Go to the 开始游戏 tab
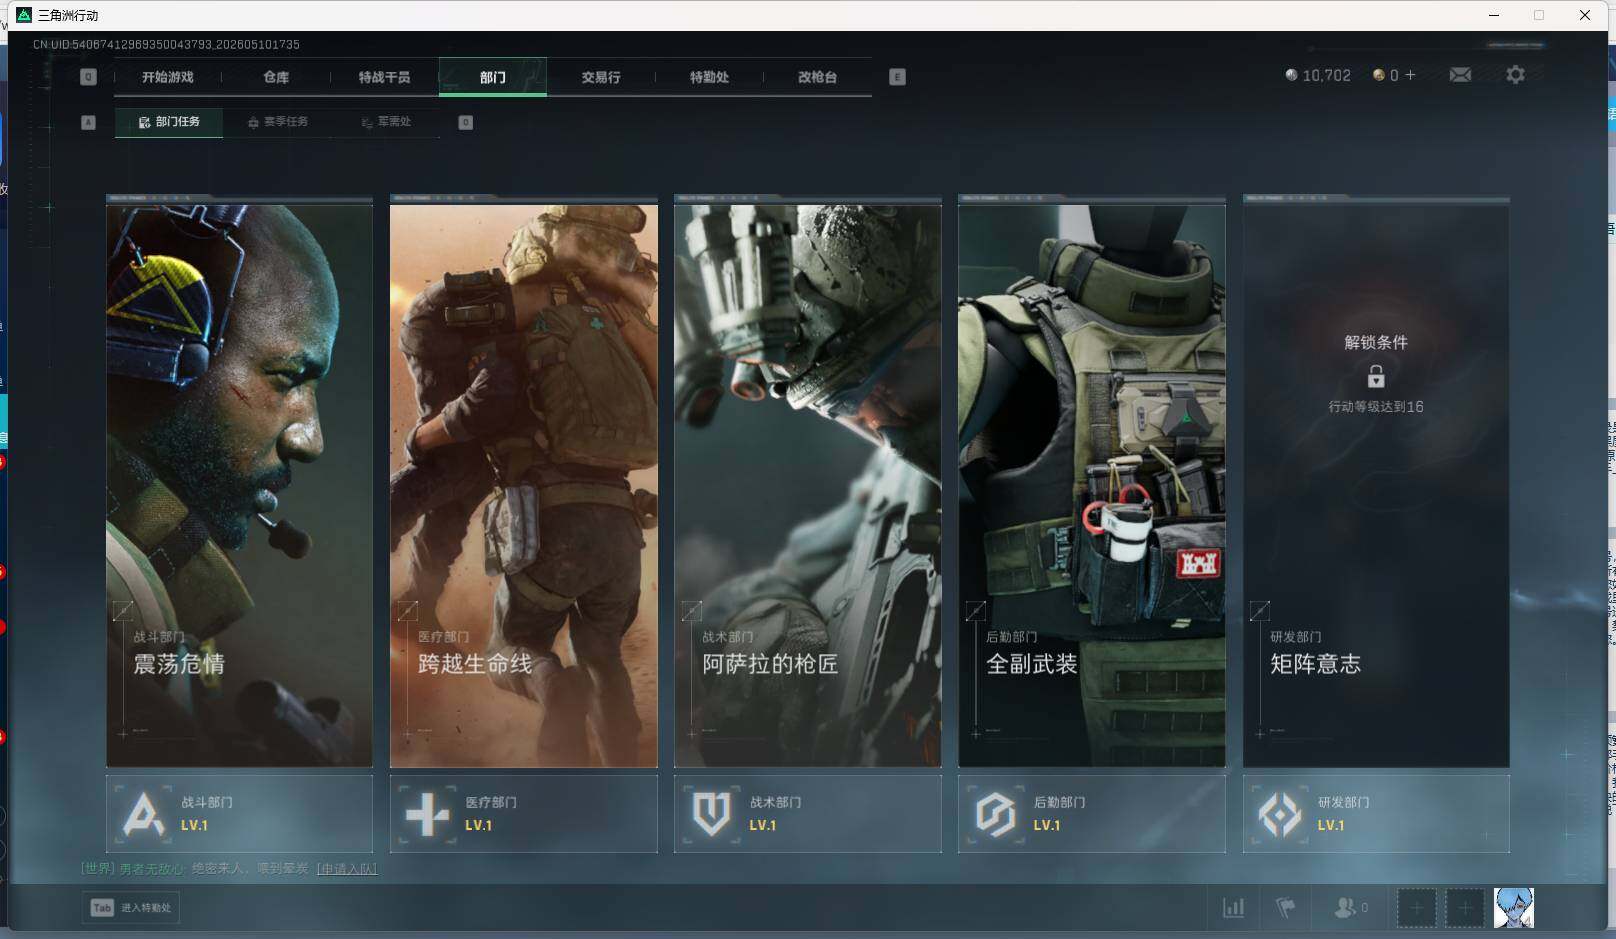The width and height of the screenshot is (1616, 939). click(167, 77)
